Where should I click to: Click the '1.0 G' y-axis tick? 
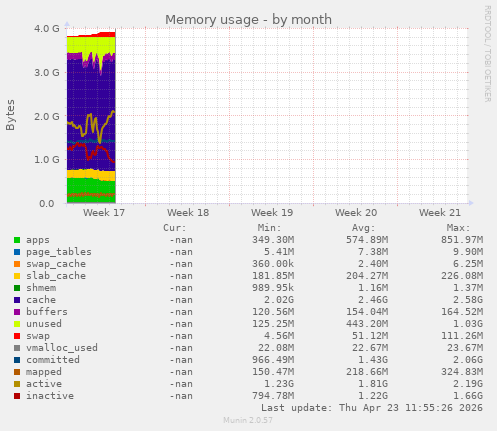click(47, 160)
